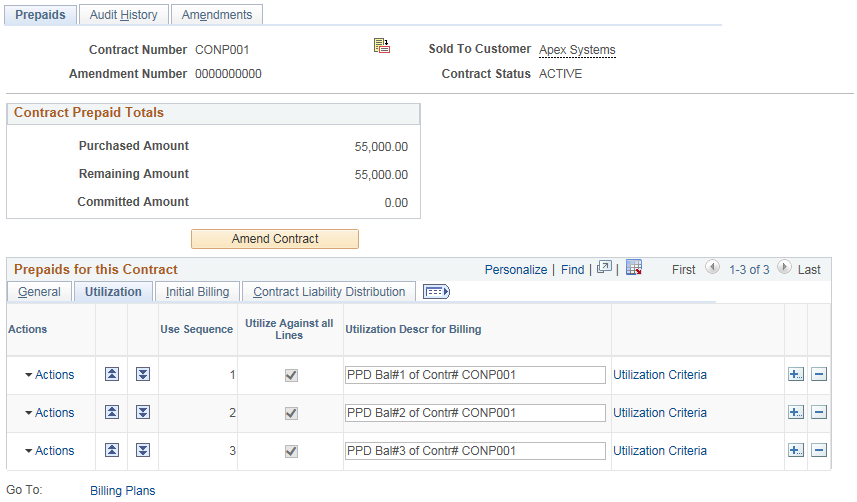The width and height of the screenshot is (857, 502).
Task: Toggle Utilize Against all Lines for sequence 3
Action: (x=291, y=451)
